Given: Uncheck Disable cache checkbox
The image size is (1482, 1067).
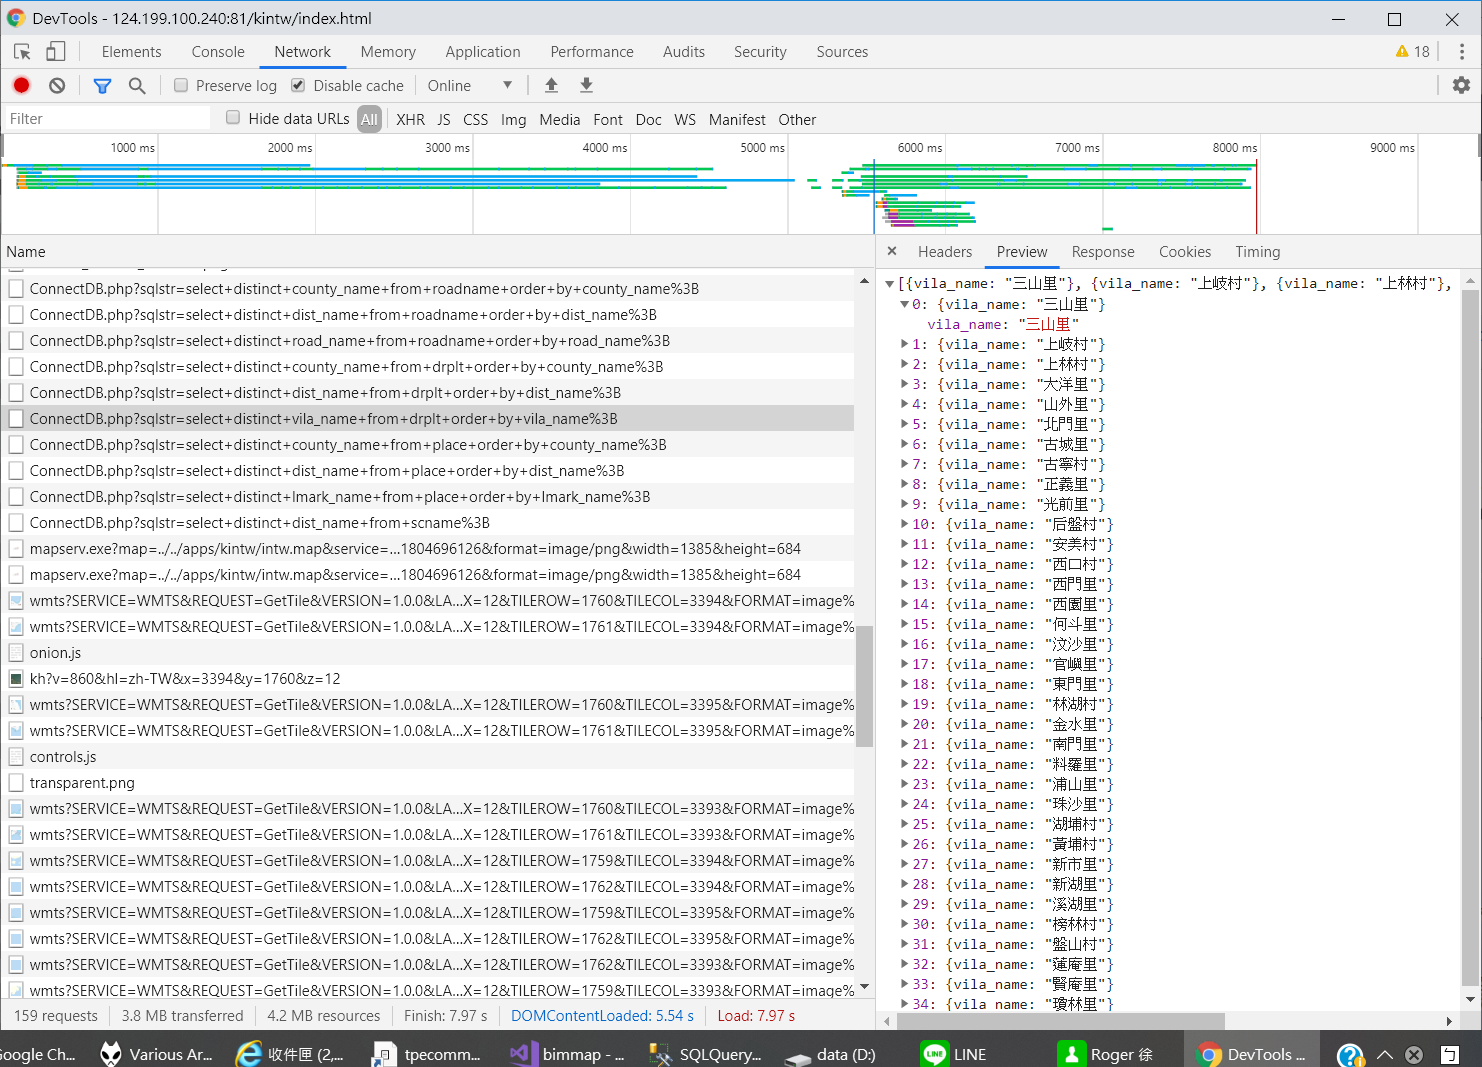Looking at the screenshot, I should tap(298, 86).
